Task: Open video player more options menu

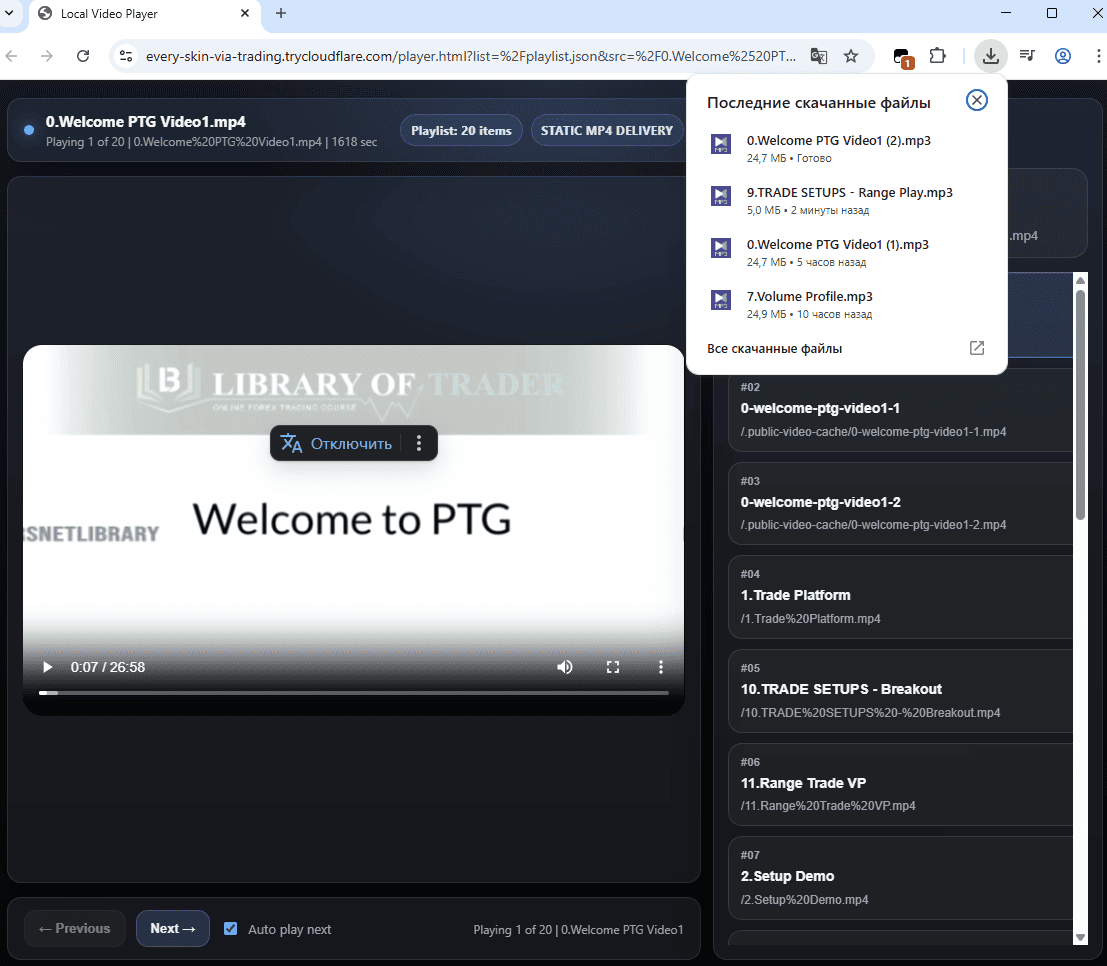Action: tap(661, 667)
